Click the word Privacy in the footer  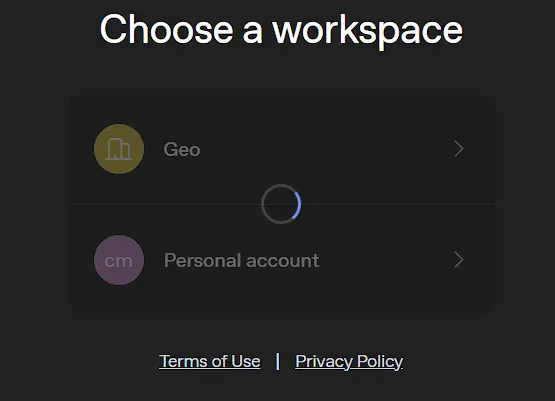click(324, 362)
